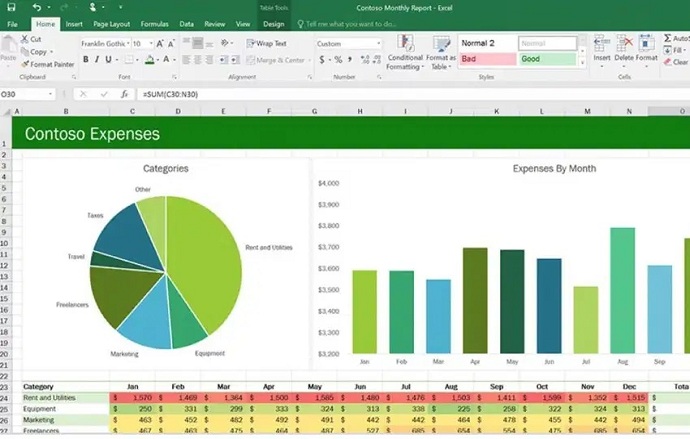Open the Name Box dropdown for O30
The image size is (690, 439).
point(51,94)
